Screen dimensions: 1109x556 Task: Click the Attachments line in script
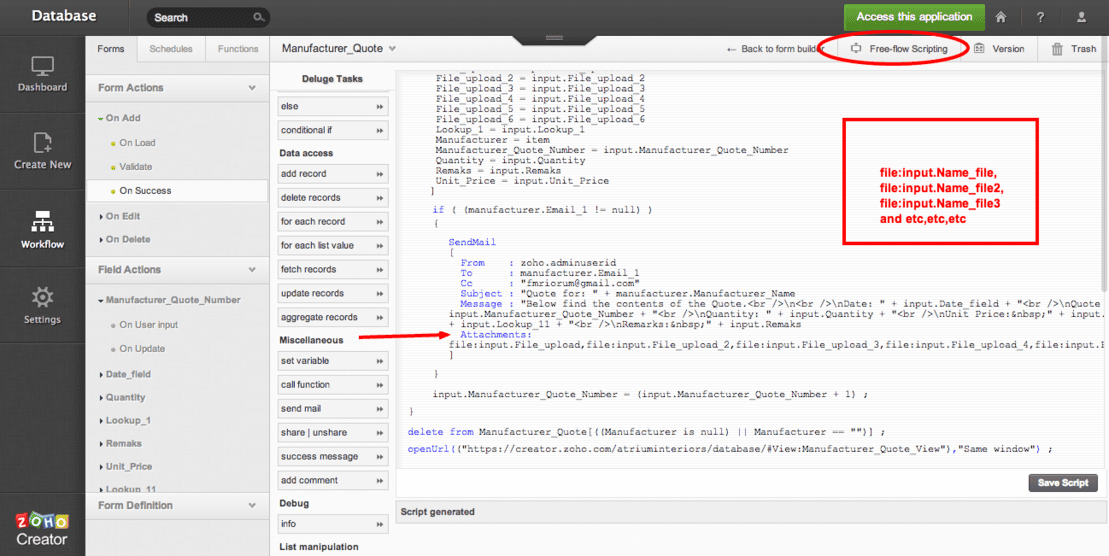pos(495,335)
